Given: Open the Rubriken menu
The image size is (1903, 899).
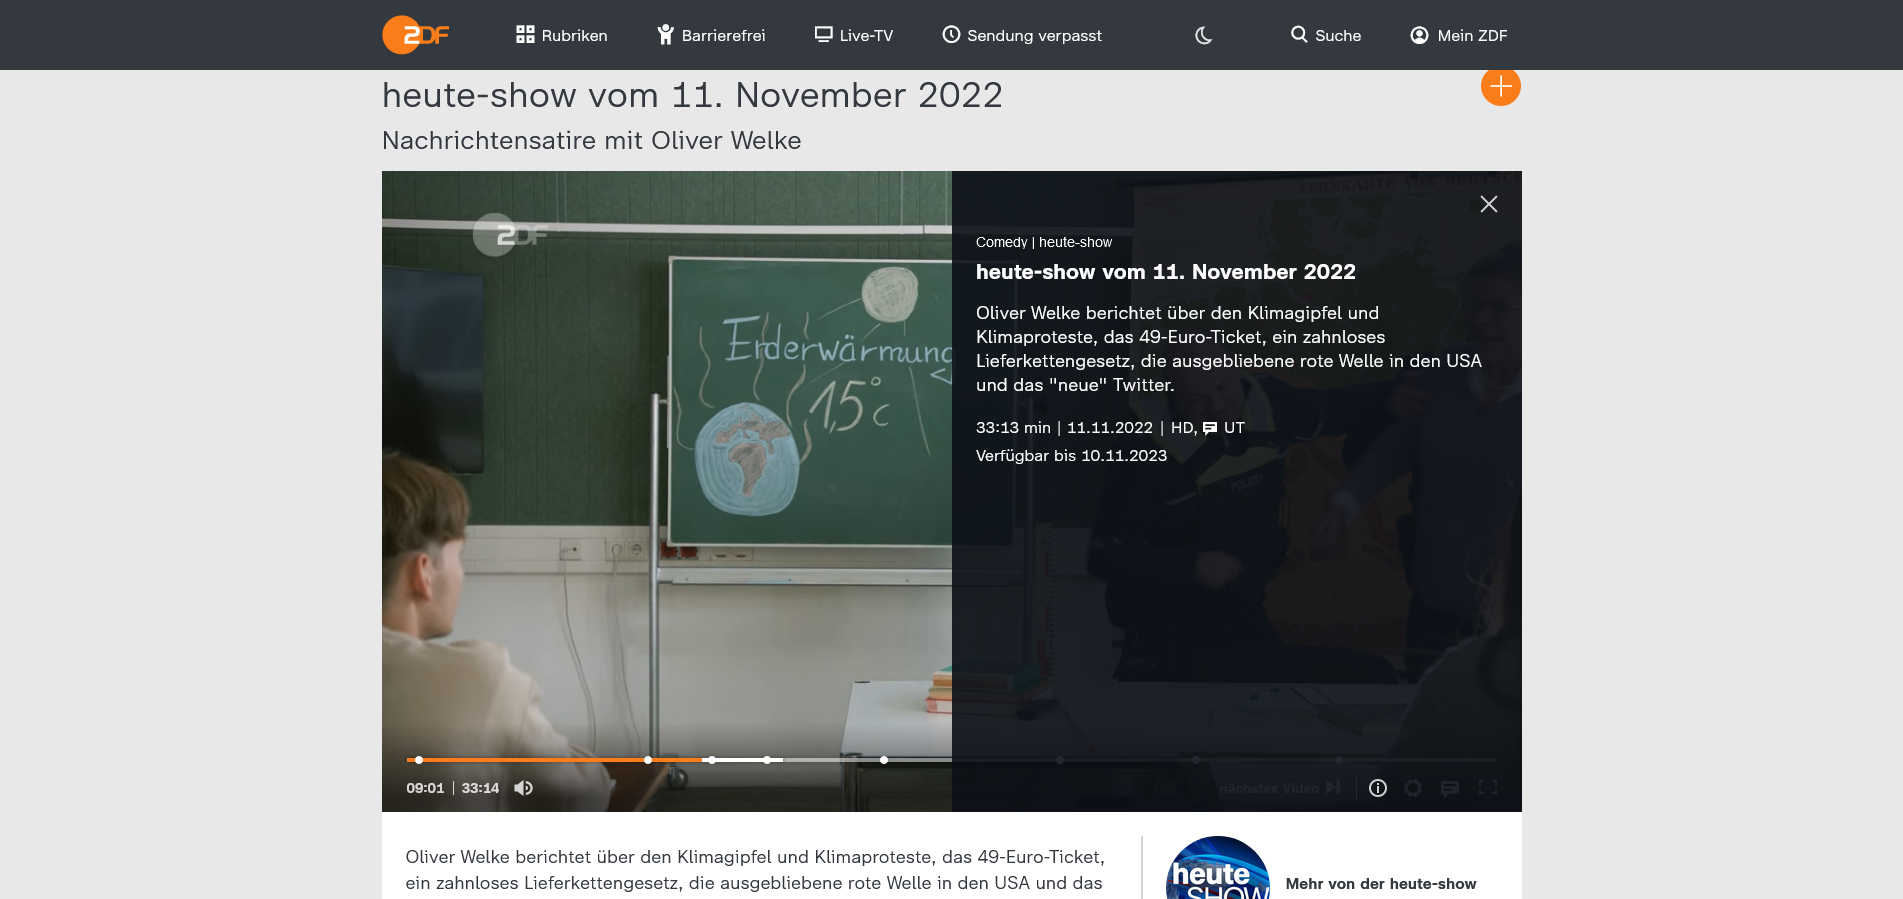Looking at the screenshot, I should click(561, 35).
